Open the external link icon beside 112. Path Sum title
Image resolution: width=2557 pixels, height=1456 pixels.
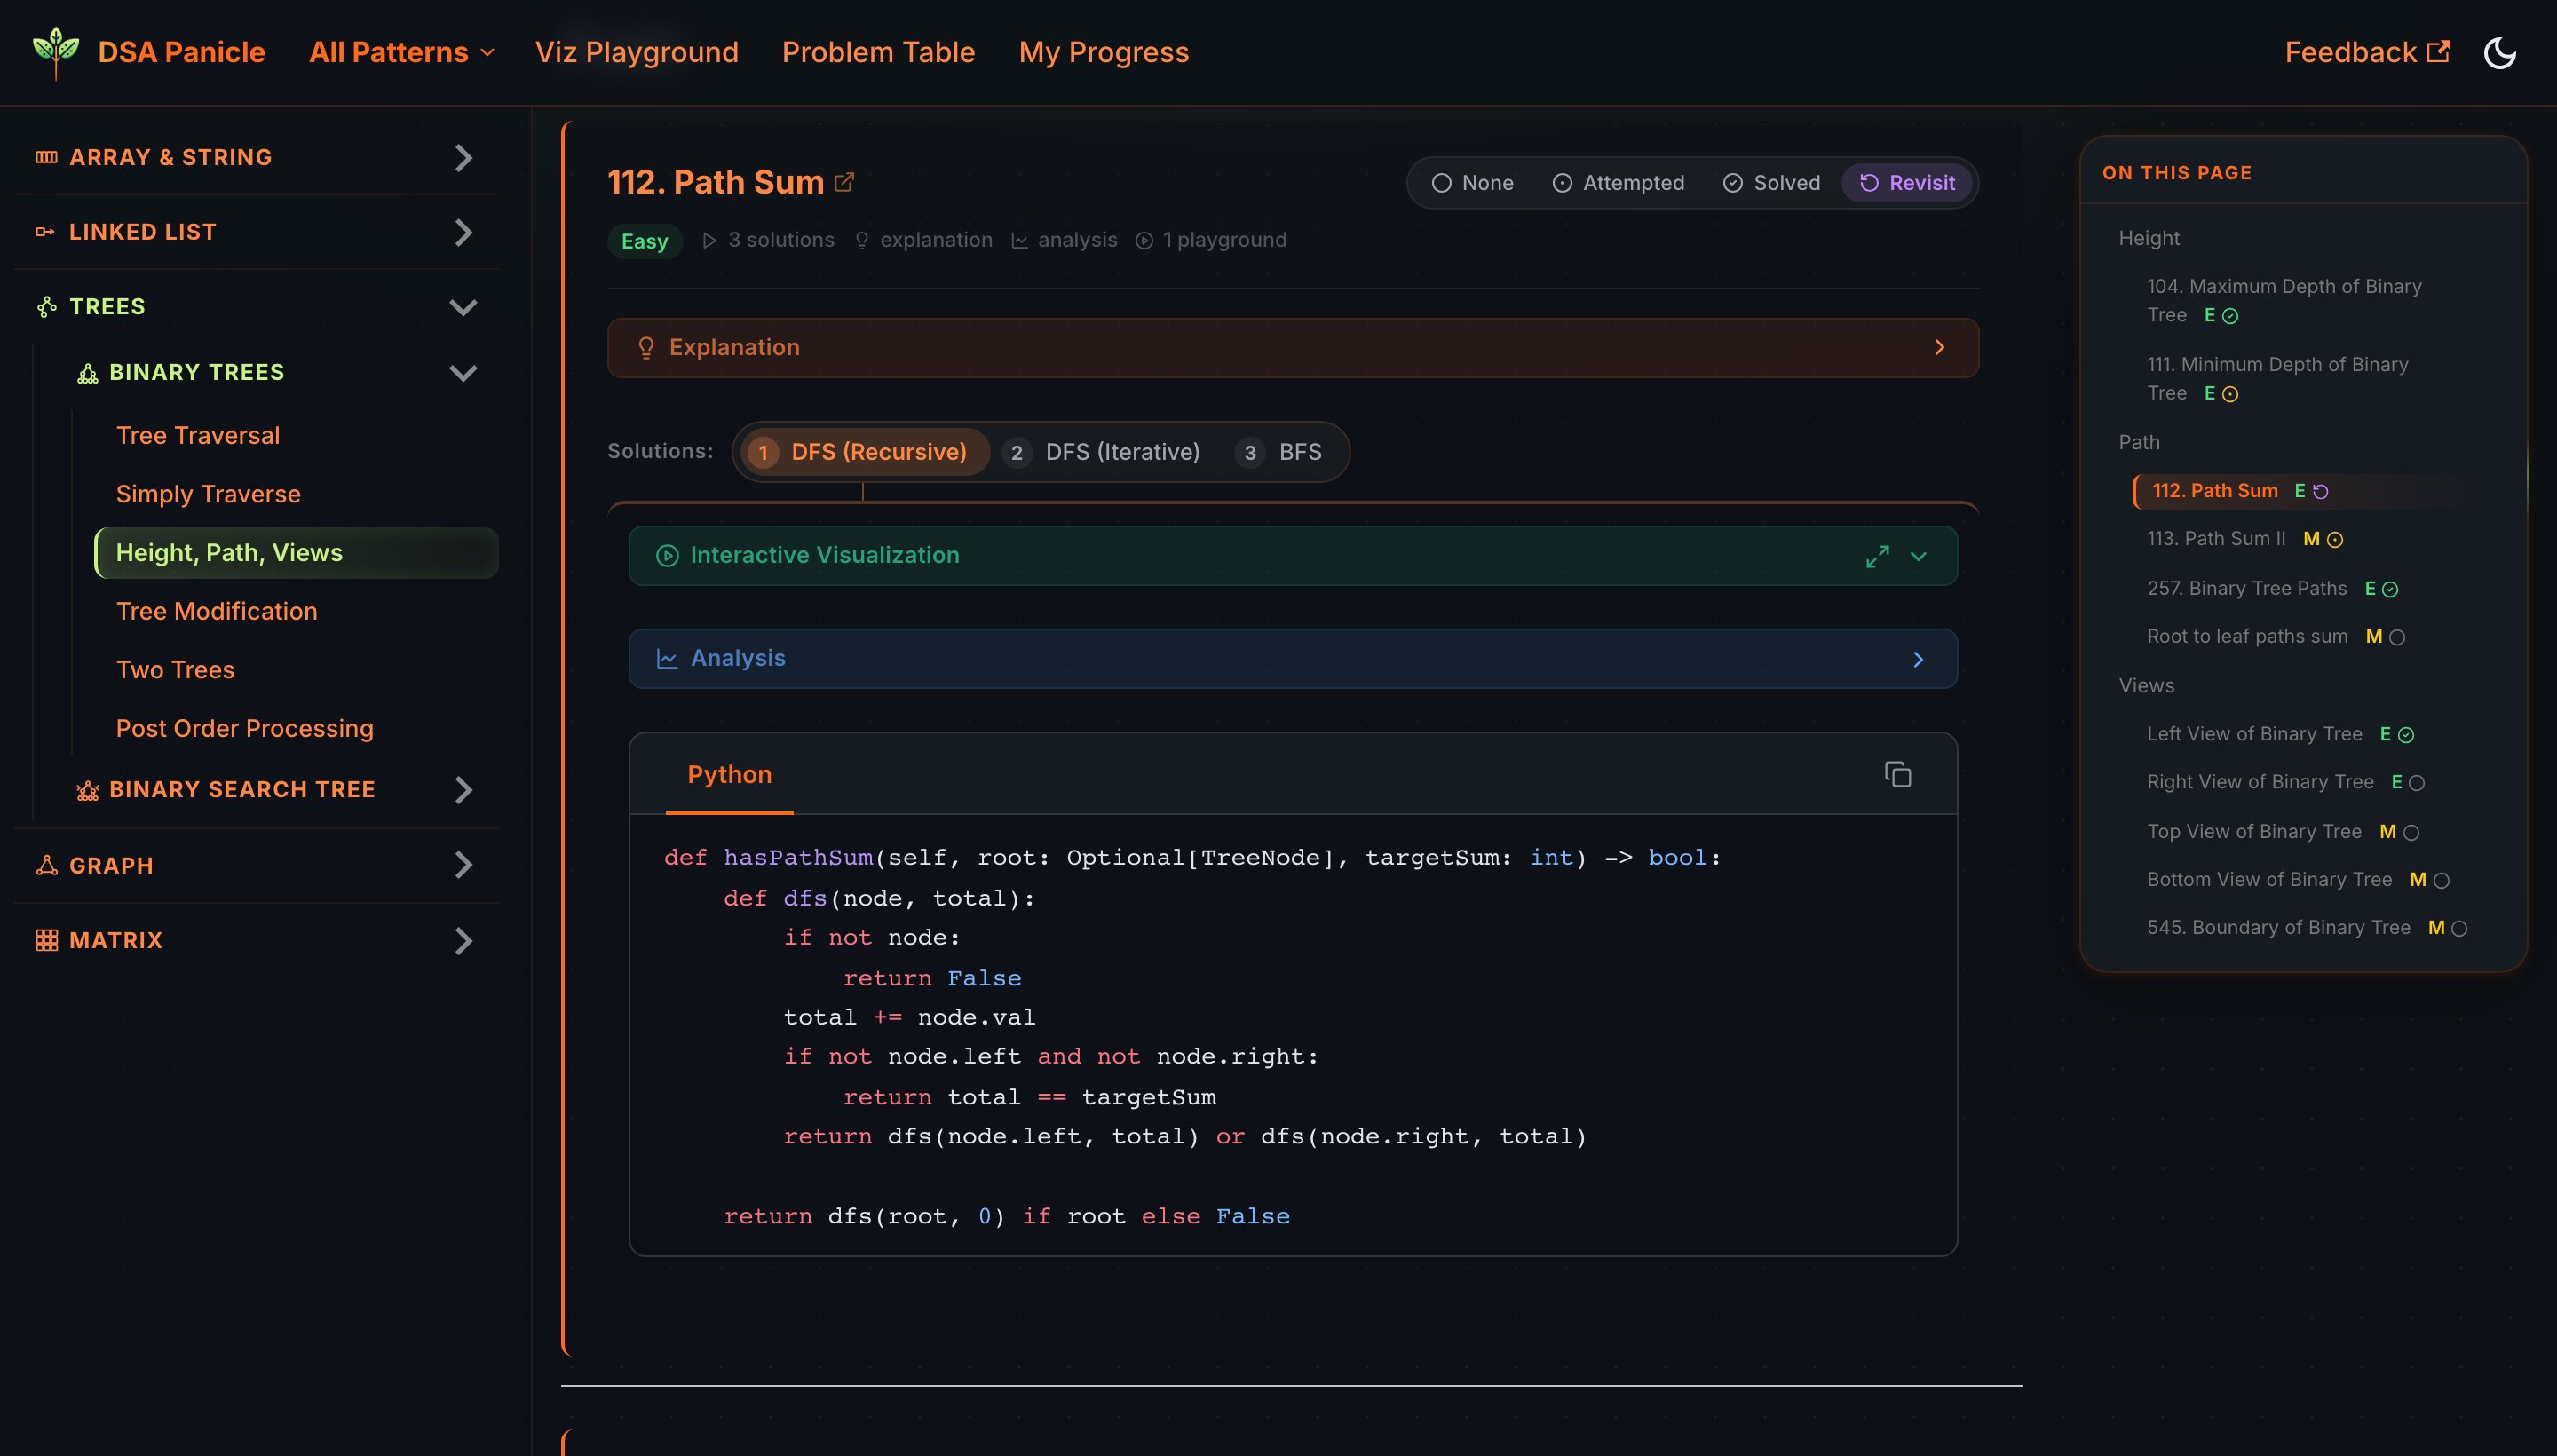click(844, 182)
